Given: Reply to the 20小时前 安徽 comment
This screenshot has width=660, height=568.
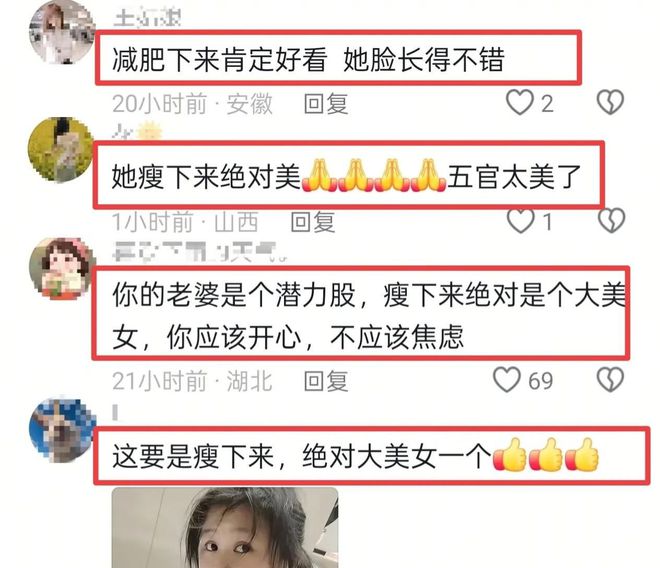Looking at the screenshot, I should coord(326,104).
